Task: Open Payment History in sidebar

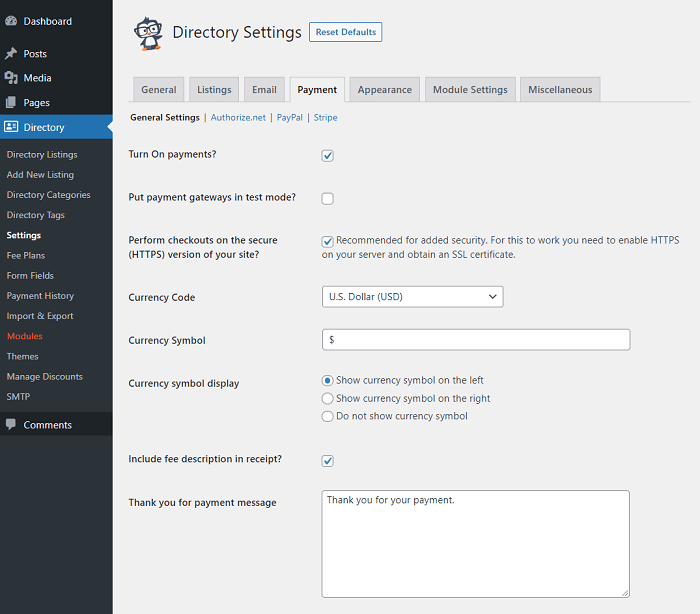Action: coord(40,296)
